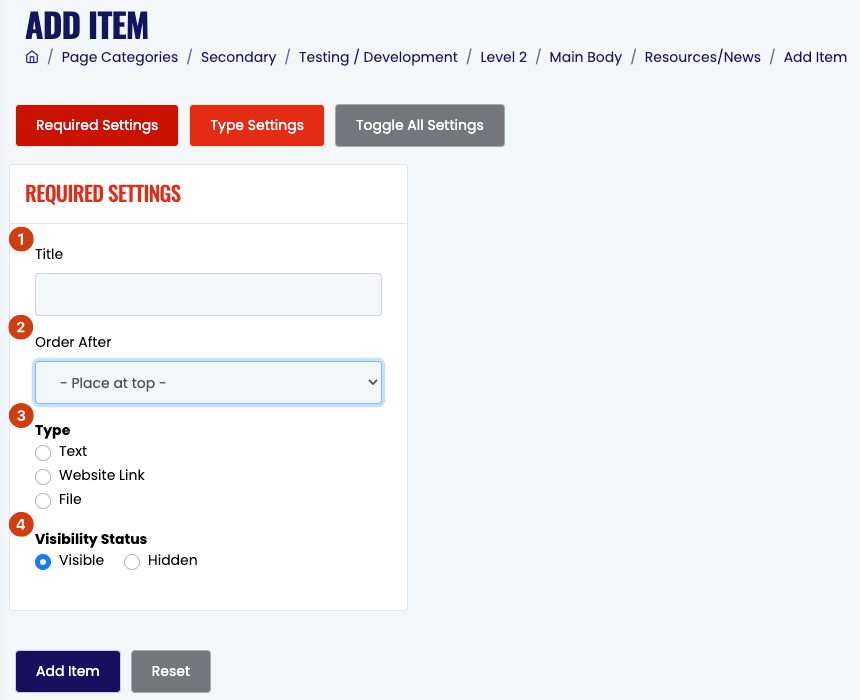Click the ADD ITEM page title
This screenshot has height=700, width=860.
(87, 25)
